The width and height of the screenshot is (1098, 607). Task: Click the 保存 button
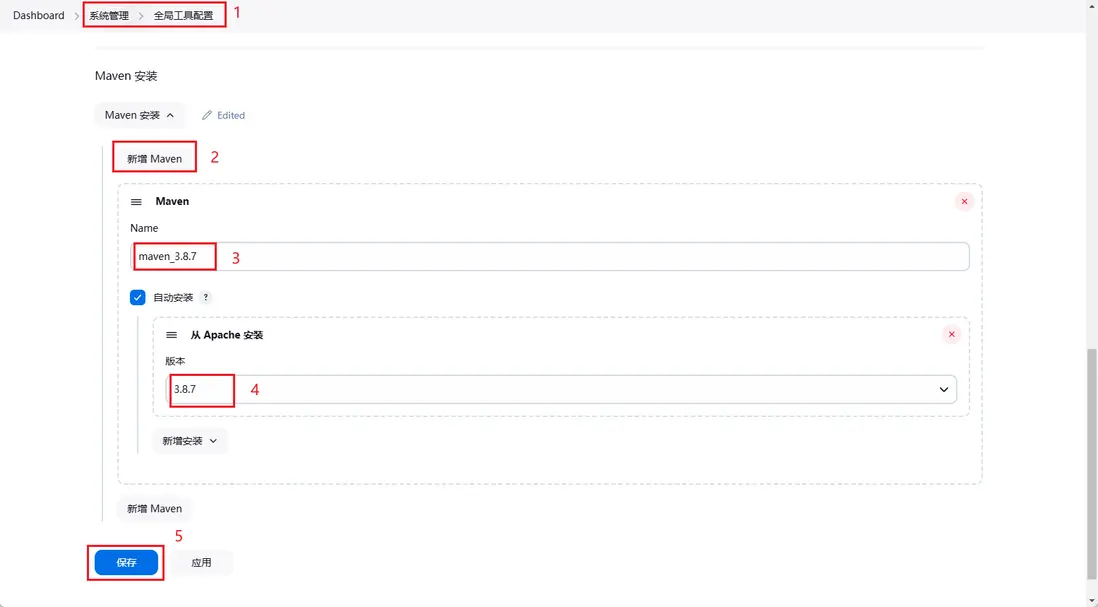point(126,563)
